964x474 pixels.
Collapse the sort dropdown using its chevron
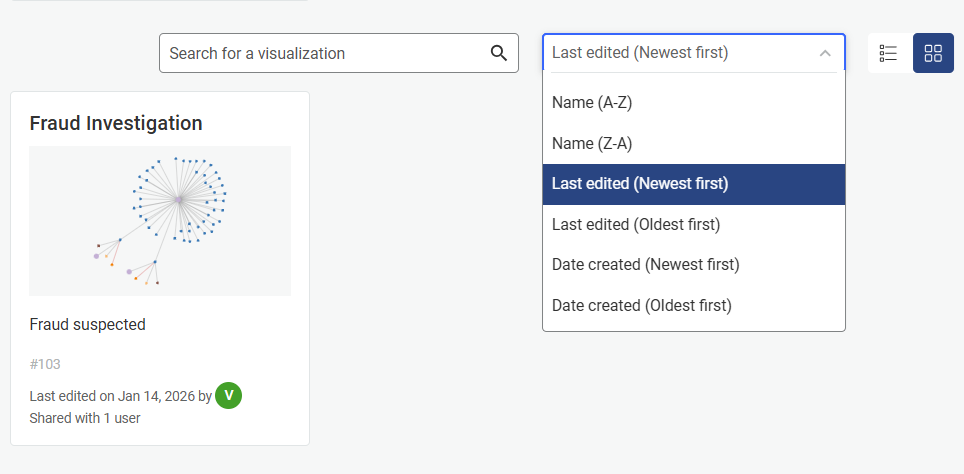click(x=825, y=53)
